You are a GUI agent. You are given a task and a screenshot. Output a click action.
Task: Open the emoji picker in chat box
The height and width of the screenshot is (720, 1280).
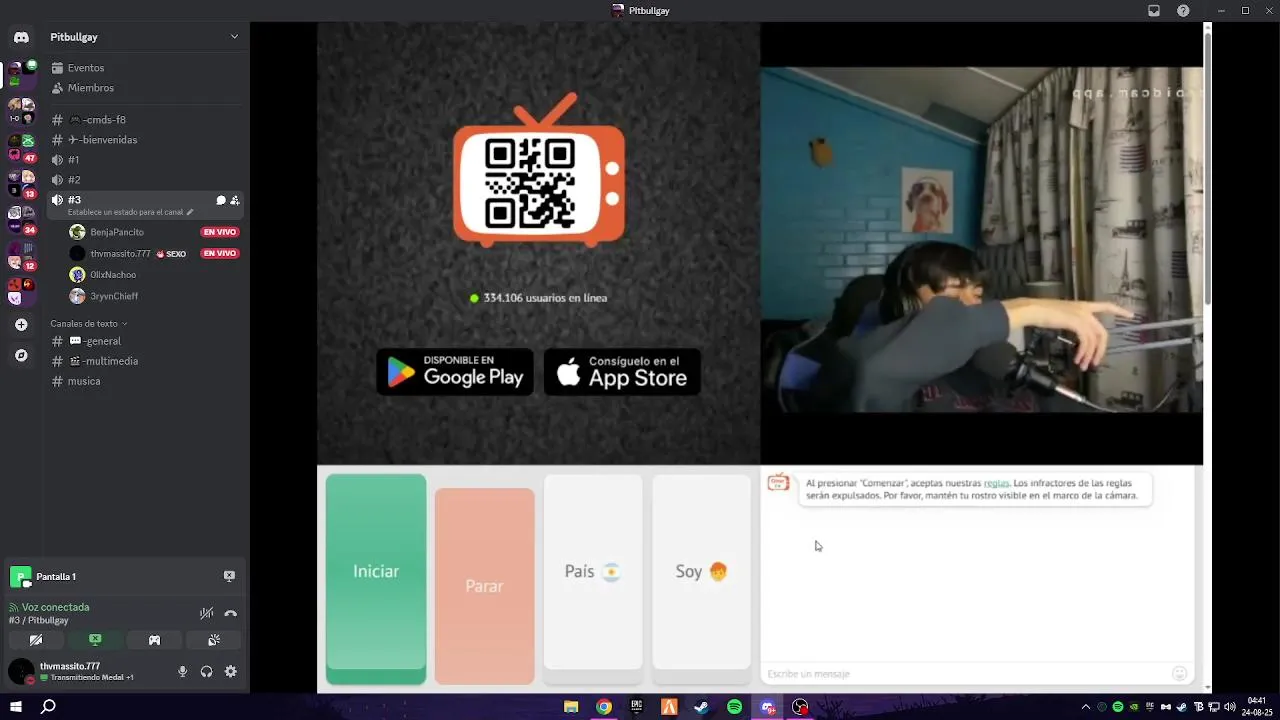click(1179, 674)
